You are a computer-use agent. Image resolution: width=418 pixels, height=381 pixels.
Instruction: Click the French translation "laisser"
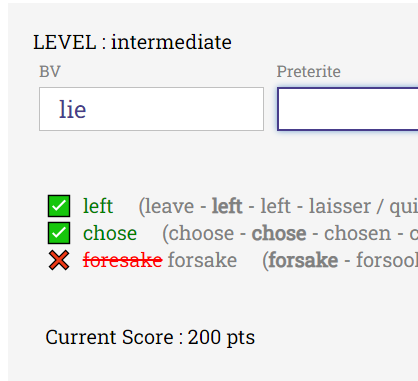(x=340, y=206)
